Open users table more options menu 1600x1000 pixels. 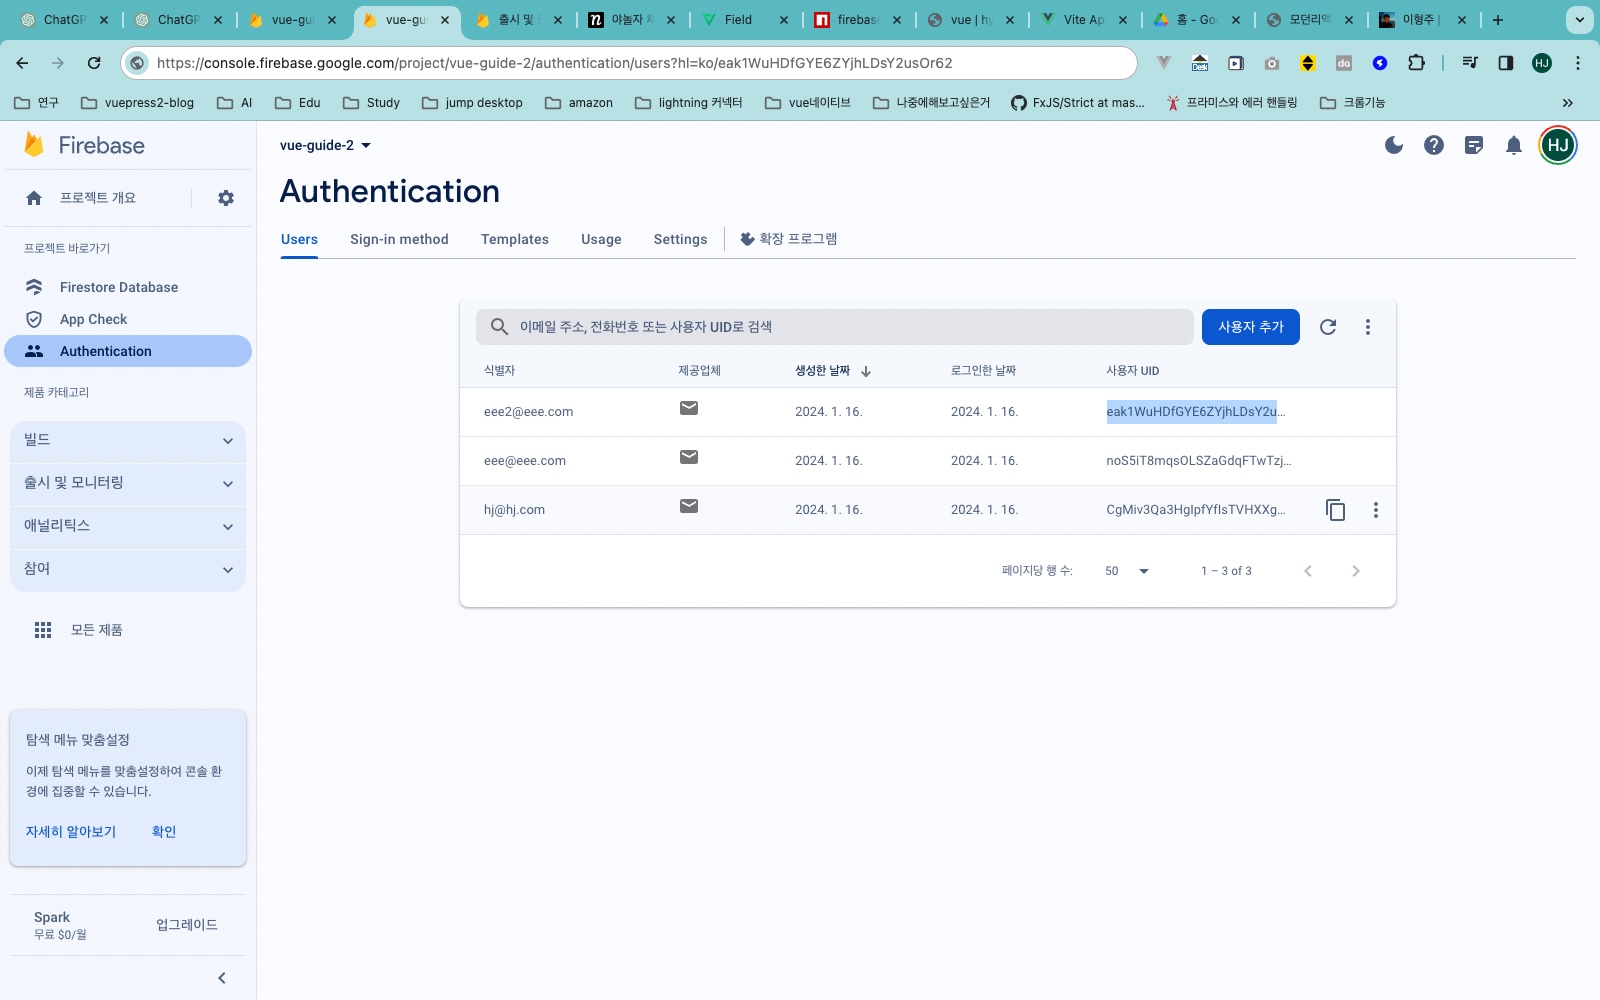(x=1368, y=327)
